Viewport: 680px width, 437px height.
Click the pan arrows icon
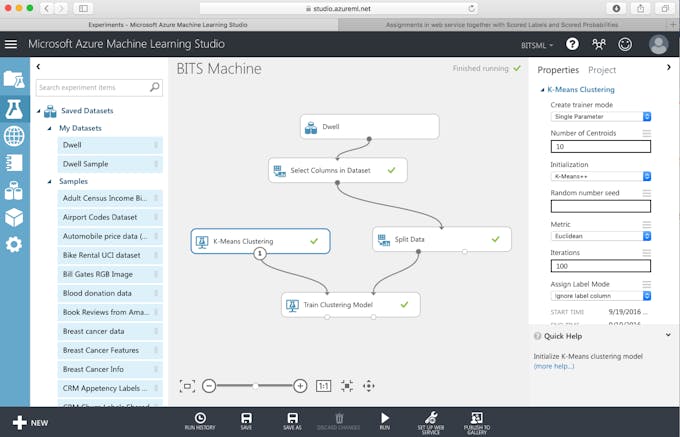tap(369, 386)
